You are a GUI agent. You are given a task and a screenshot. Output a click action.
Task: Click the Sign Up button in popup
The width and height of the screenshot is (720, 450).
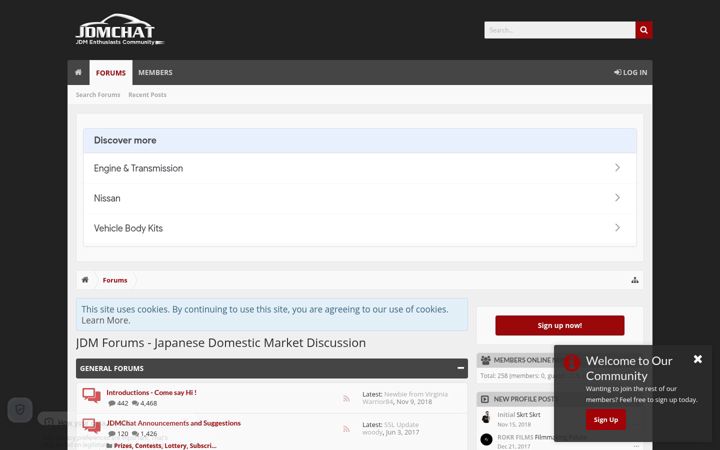pos(606,420)
